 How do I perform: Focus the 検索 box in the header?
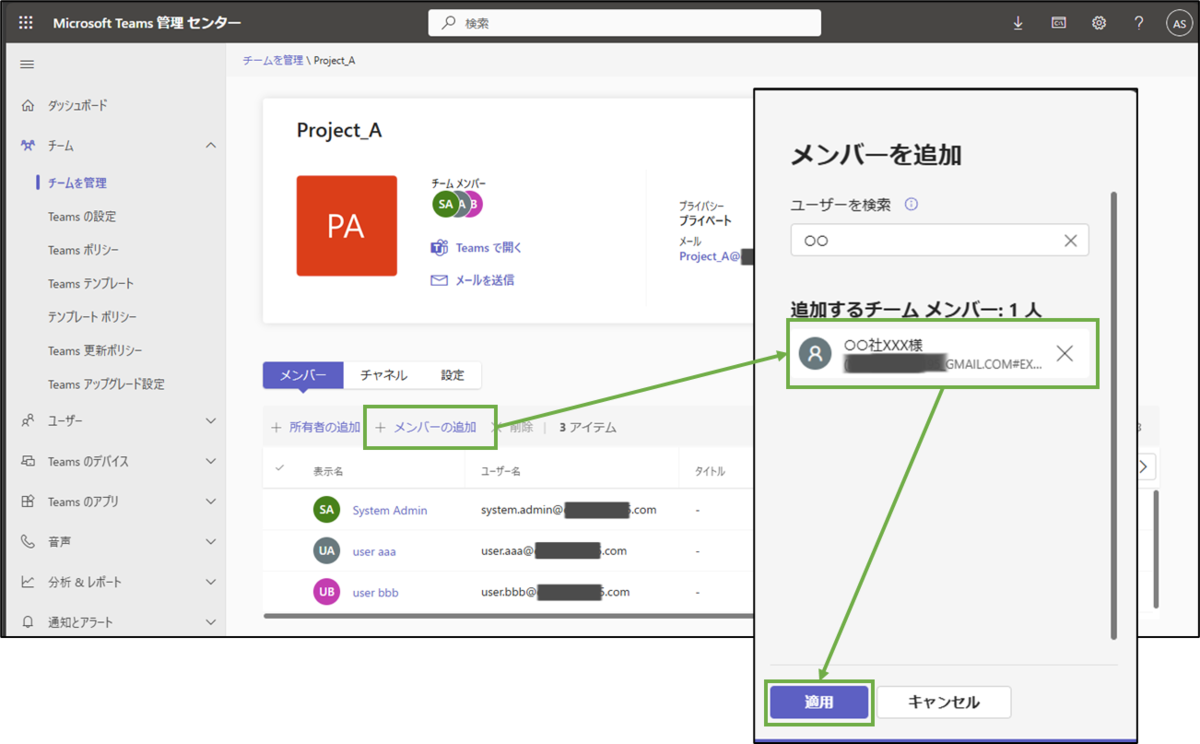pos(625,22)
